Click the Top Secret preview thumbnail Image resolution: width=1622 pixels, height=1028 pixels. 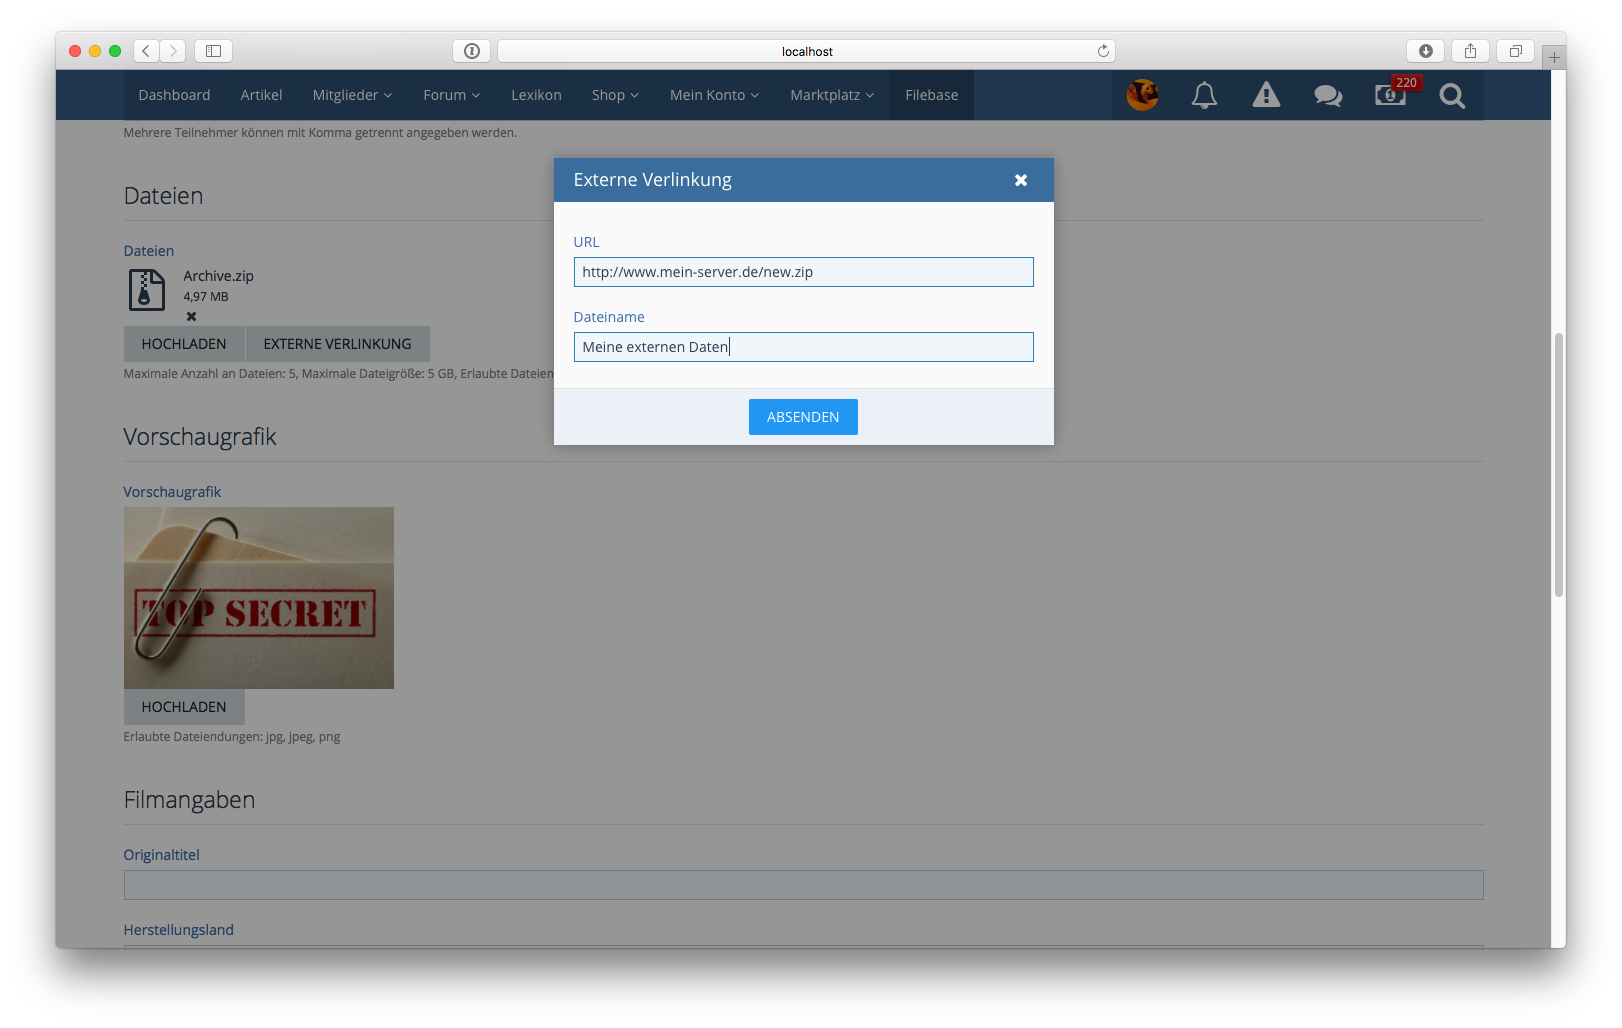pos(258,598)
